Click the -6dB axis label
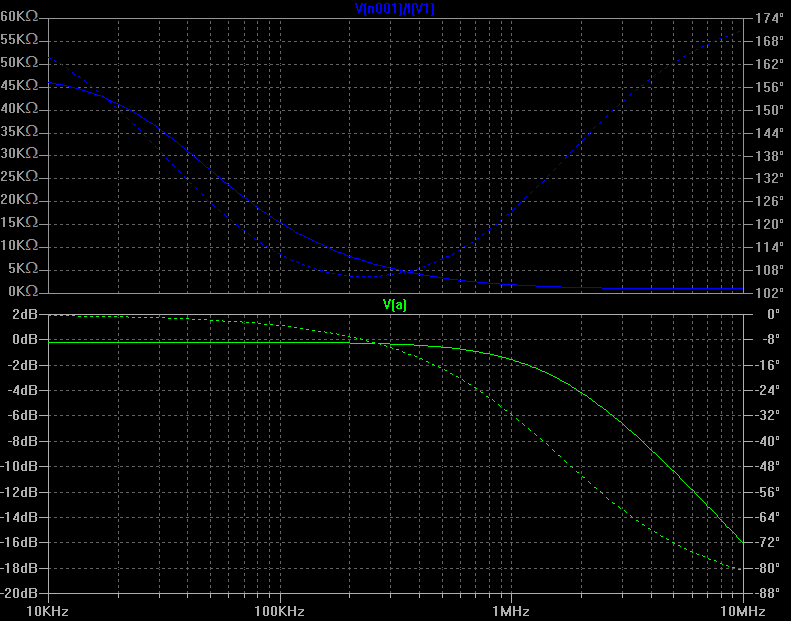Image resolution: width=791 pixels, height=621 pixels. coord(23,415)
